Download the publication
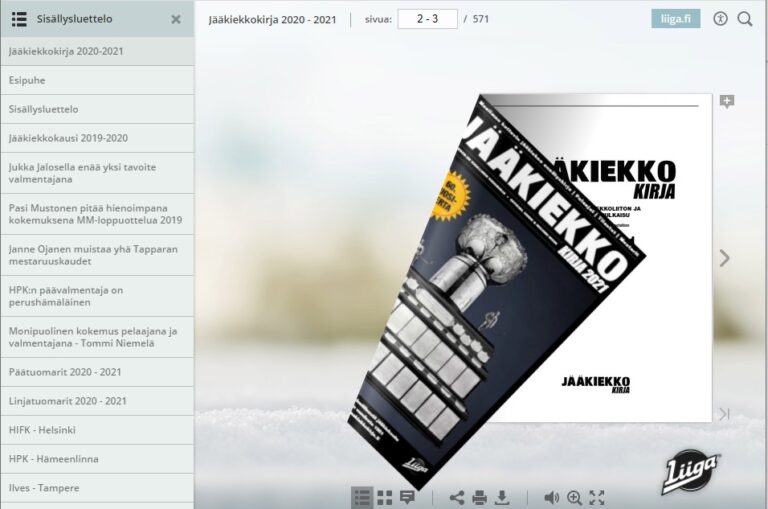 click(x=502, y=498)
